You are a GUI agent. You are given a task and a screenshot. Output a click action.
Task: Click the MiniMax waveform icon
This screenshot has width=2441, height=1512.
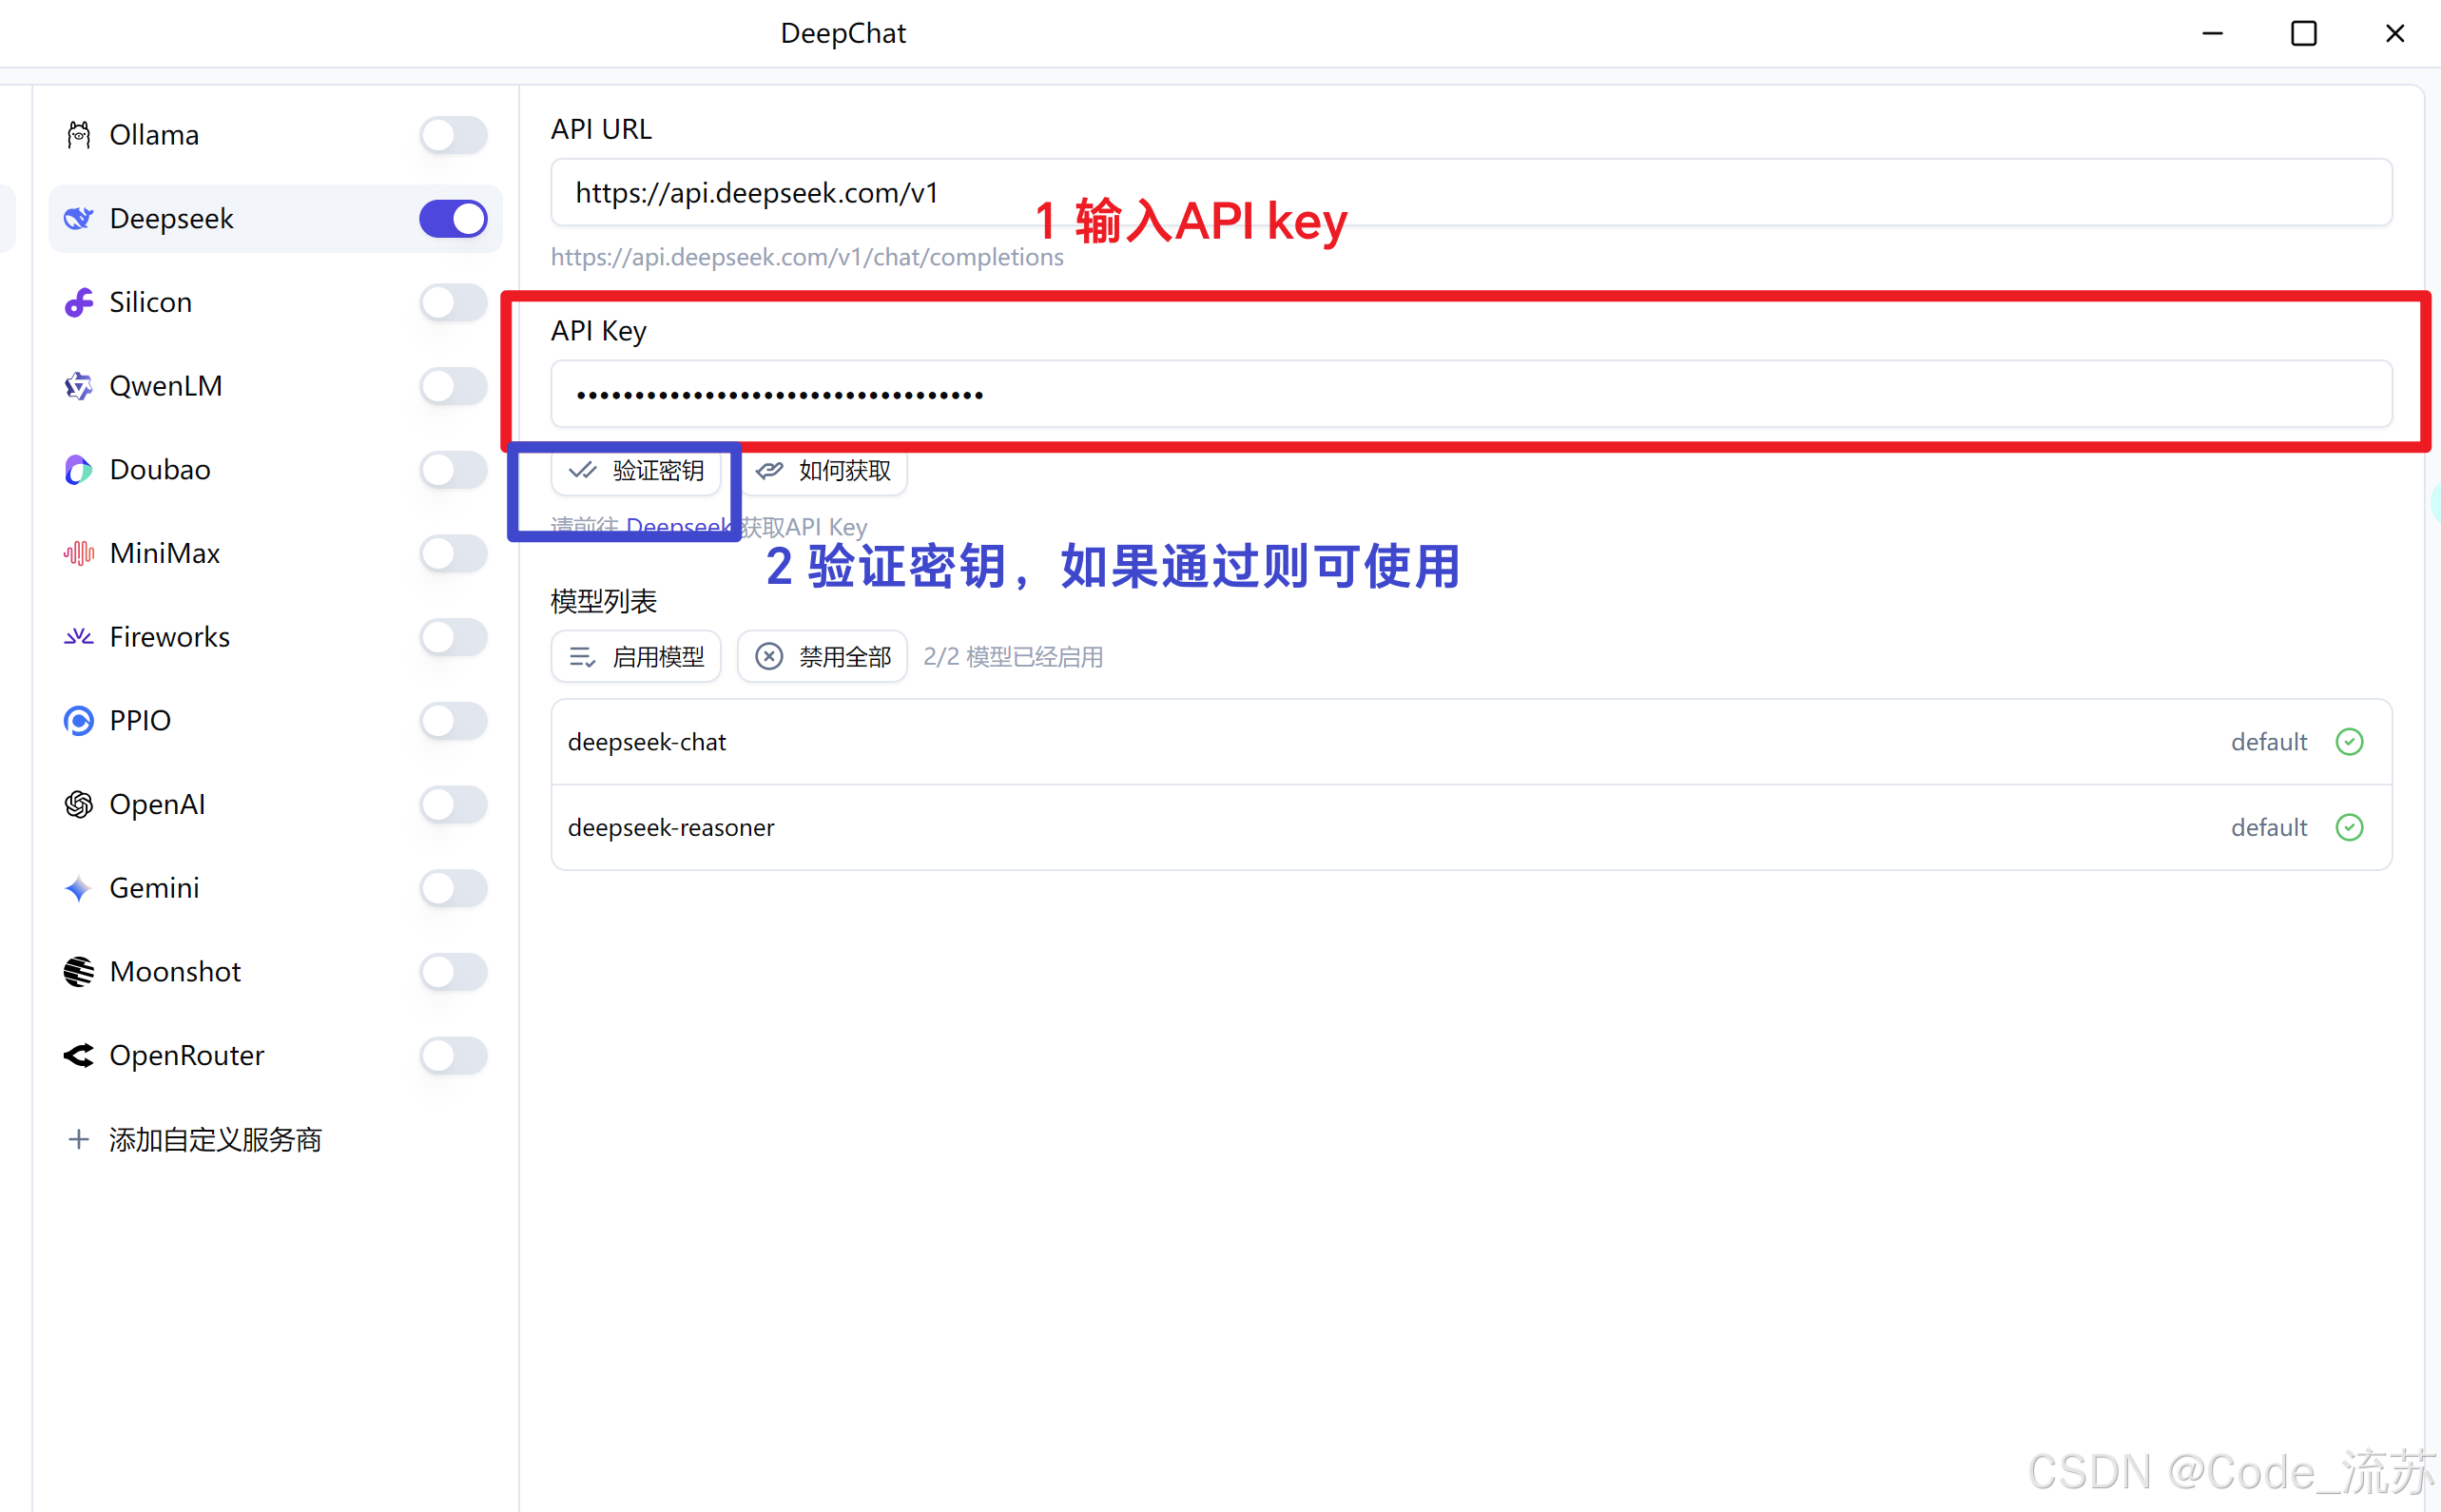click(79, 553)
